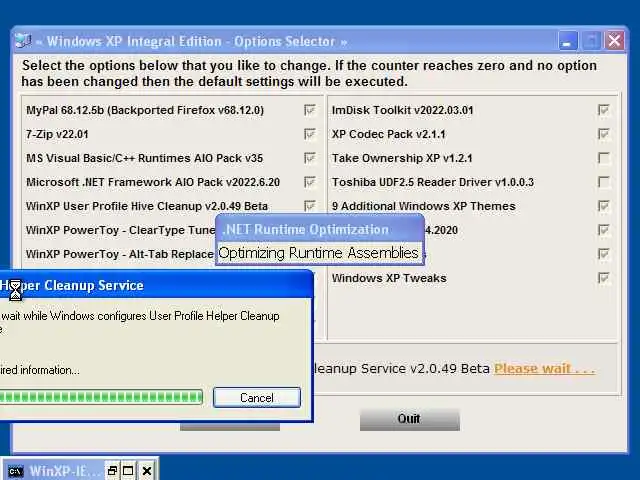Image resolution: width=640 pixels, height=480 pixels.
Task: Enable Toshiba UDF2.5 Reader Driver checkbox
Action: tap(604, 182)
